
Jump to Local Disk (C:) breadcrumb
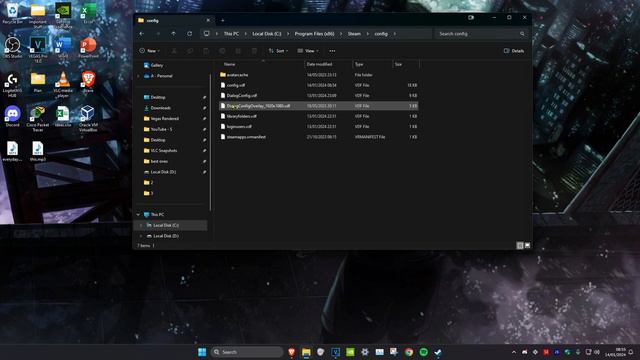click(267, 34)
